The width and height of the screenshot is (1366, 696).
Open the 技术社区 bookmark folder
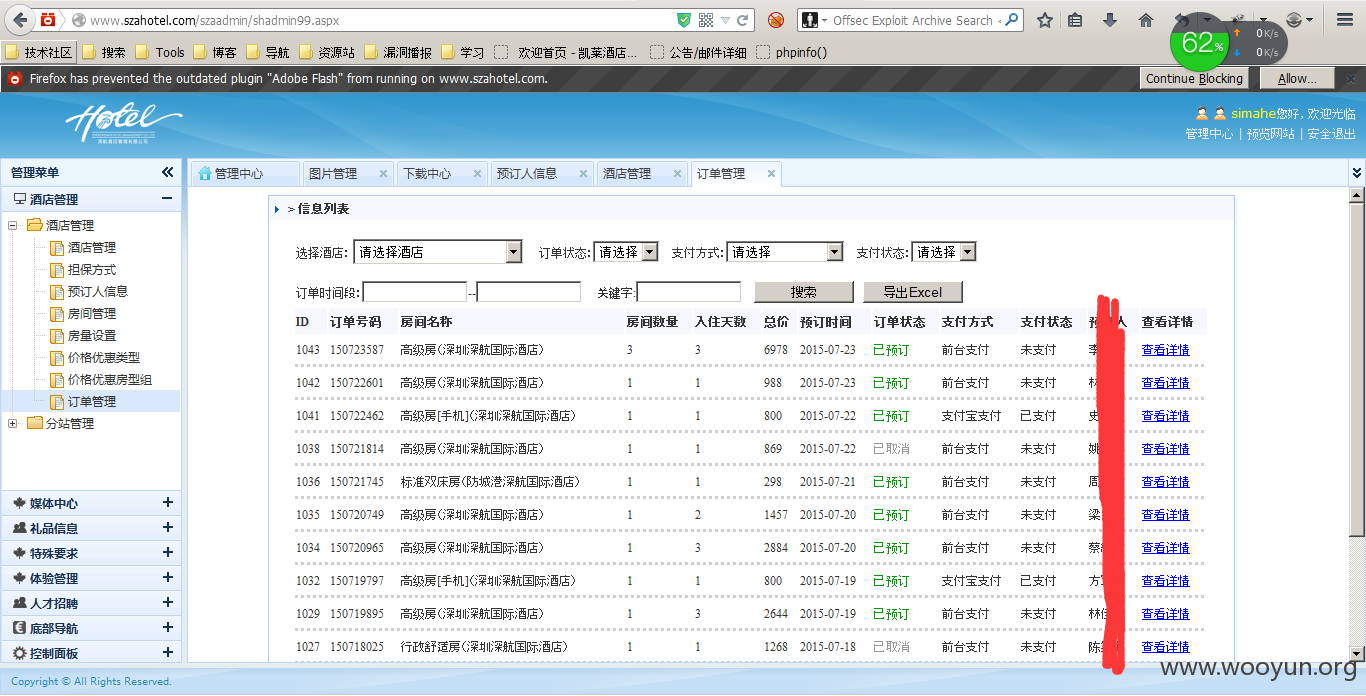[x=39, y=52]
